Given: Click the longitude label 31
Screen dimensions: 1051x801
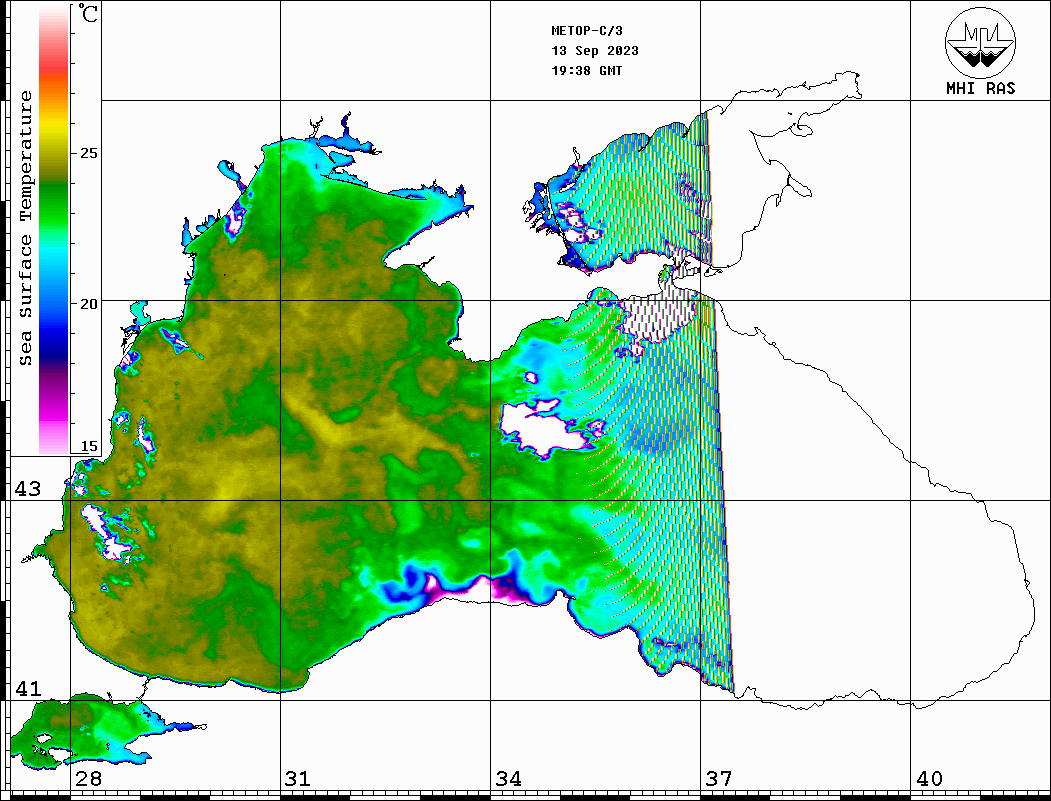Looking at the screenshot, I should (298, 778).
